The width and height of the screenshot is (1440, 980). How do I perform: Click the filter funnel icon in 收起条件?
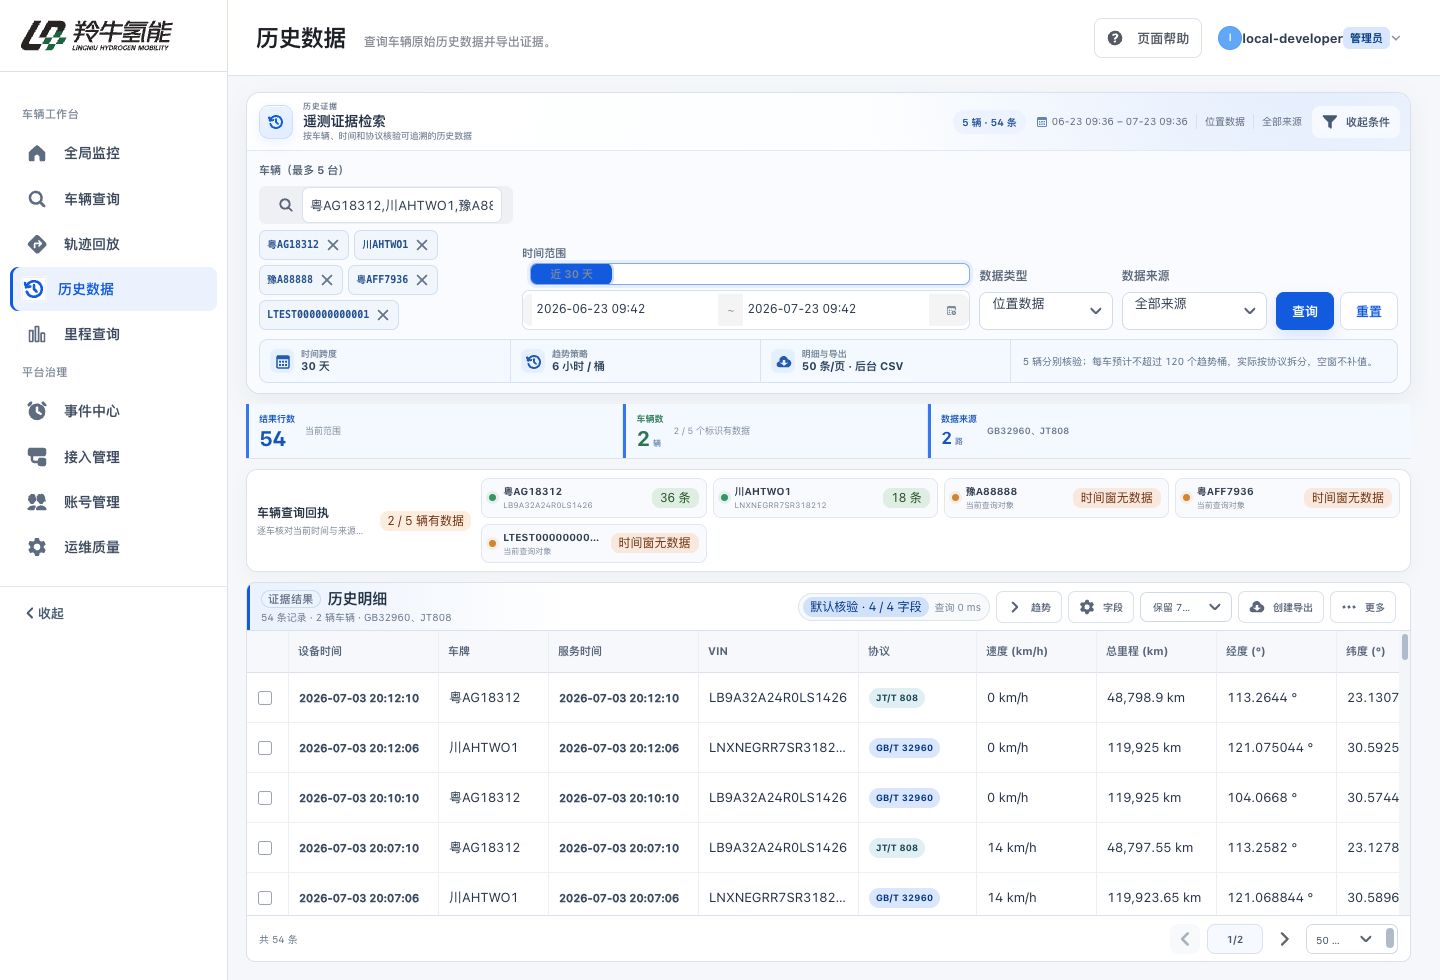click(x=1329, y=122)
